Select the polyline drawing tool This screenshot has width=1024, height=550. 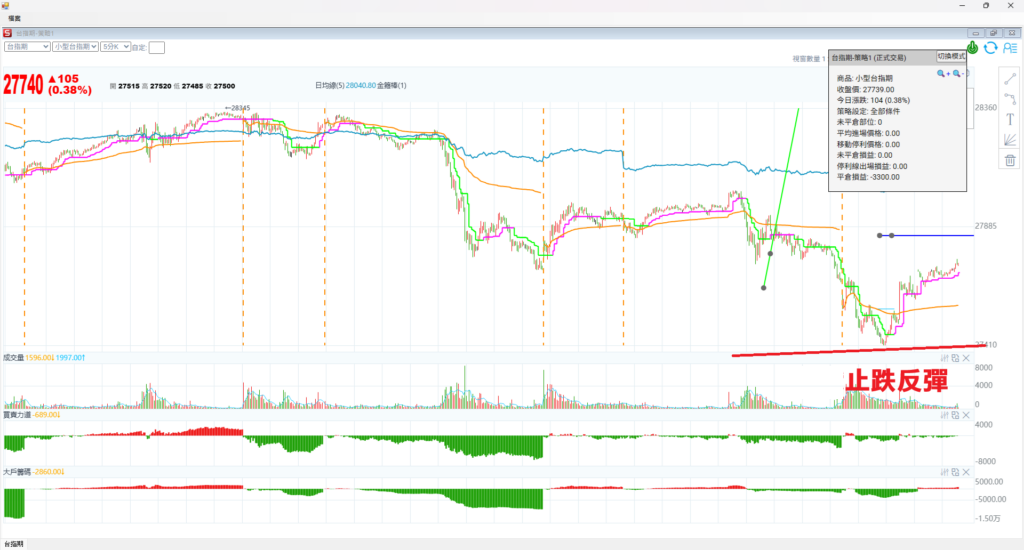pyautogui.click(x=1010, y=99)
